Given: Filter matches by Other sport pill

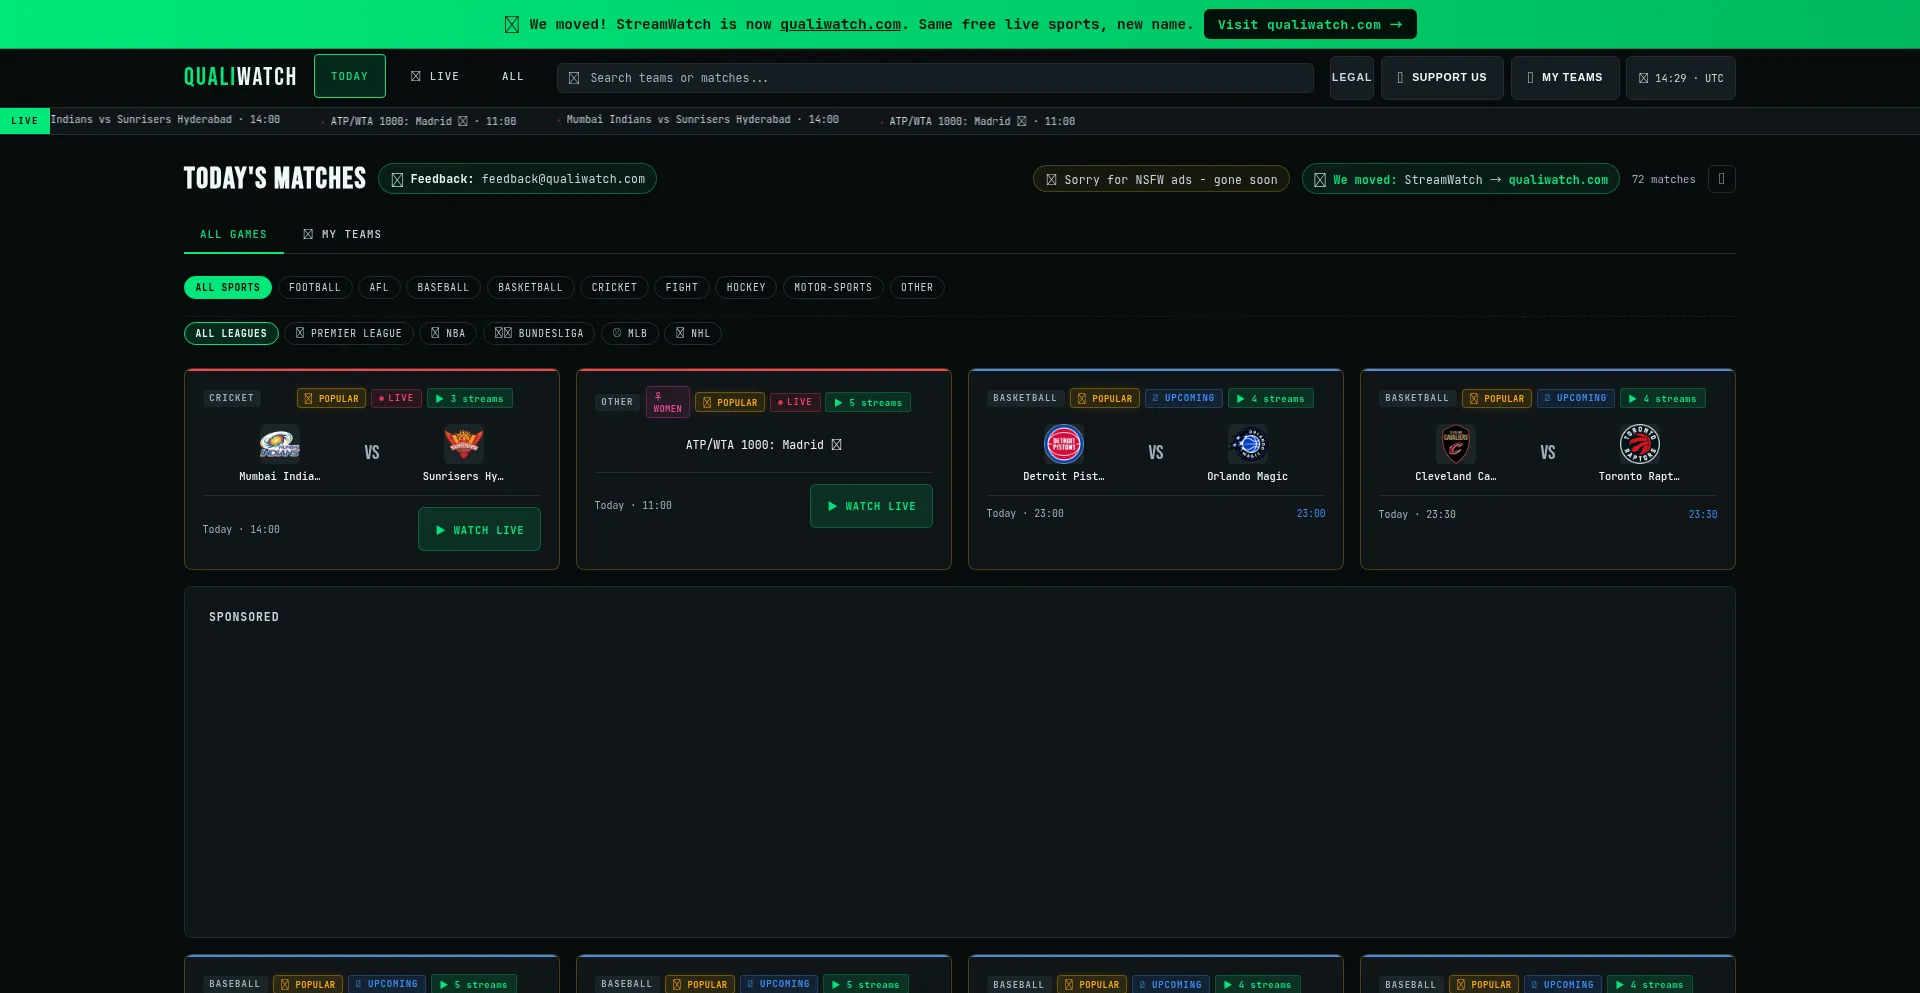Looking at the screenshot, I should pyautogui.click(x=917, y=288).
